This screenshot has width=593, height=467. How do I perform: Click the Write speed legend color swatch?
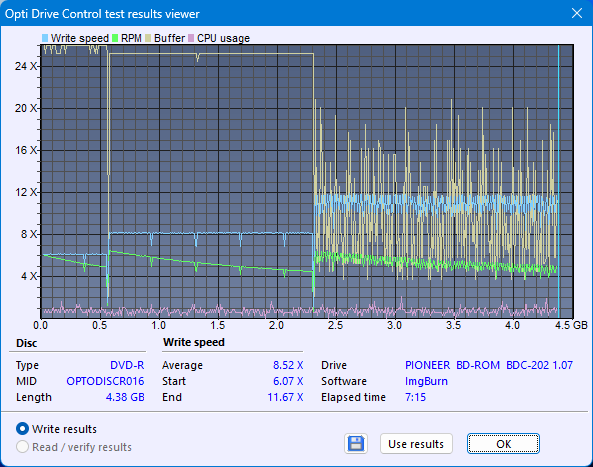pos(45,38)
